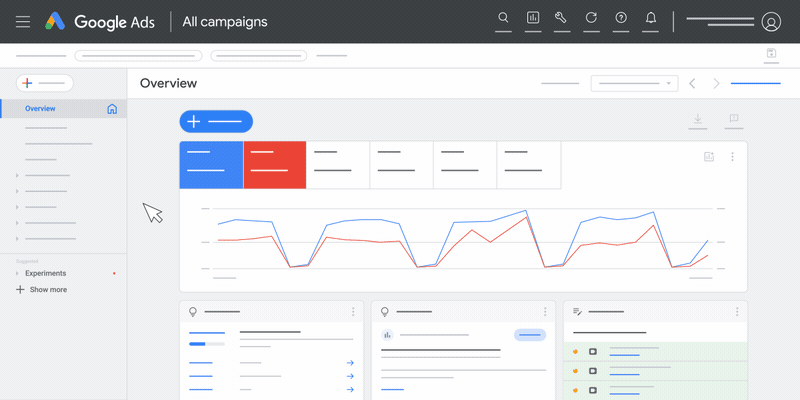The image size is (800, 400).
Task: Click the All campaigns title
Action: 225,22
